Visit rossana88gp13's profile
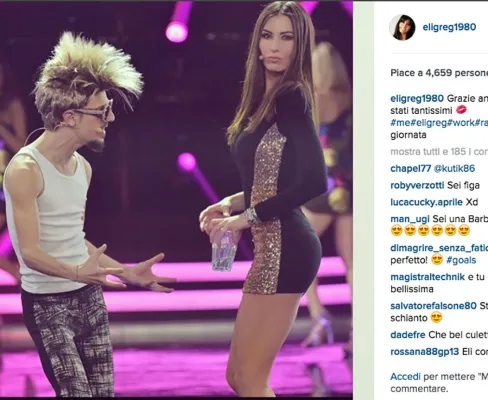 [425, 352]
